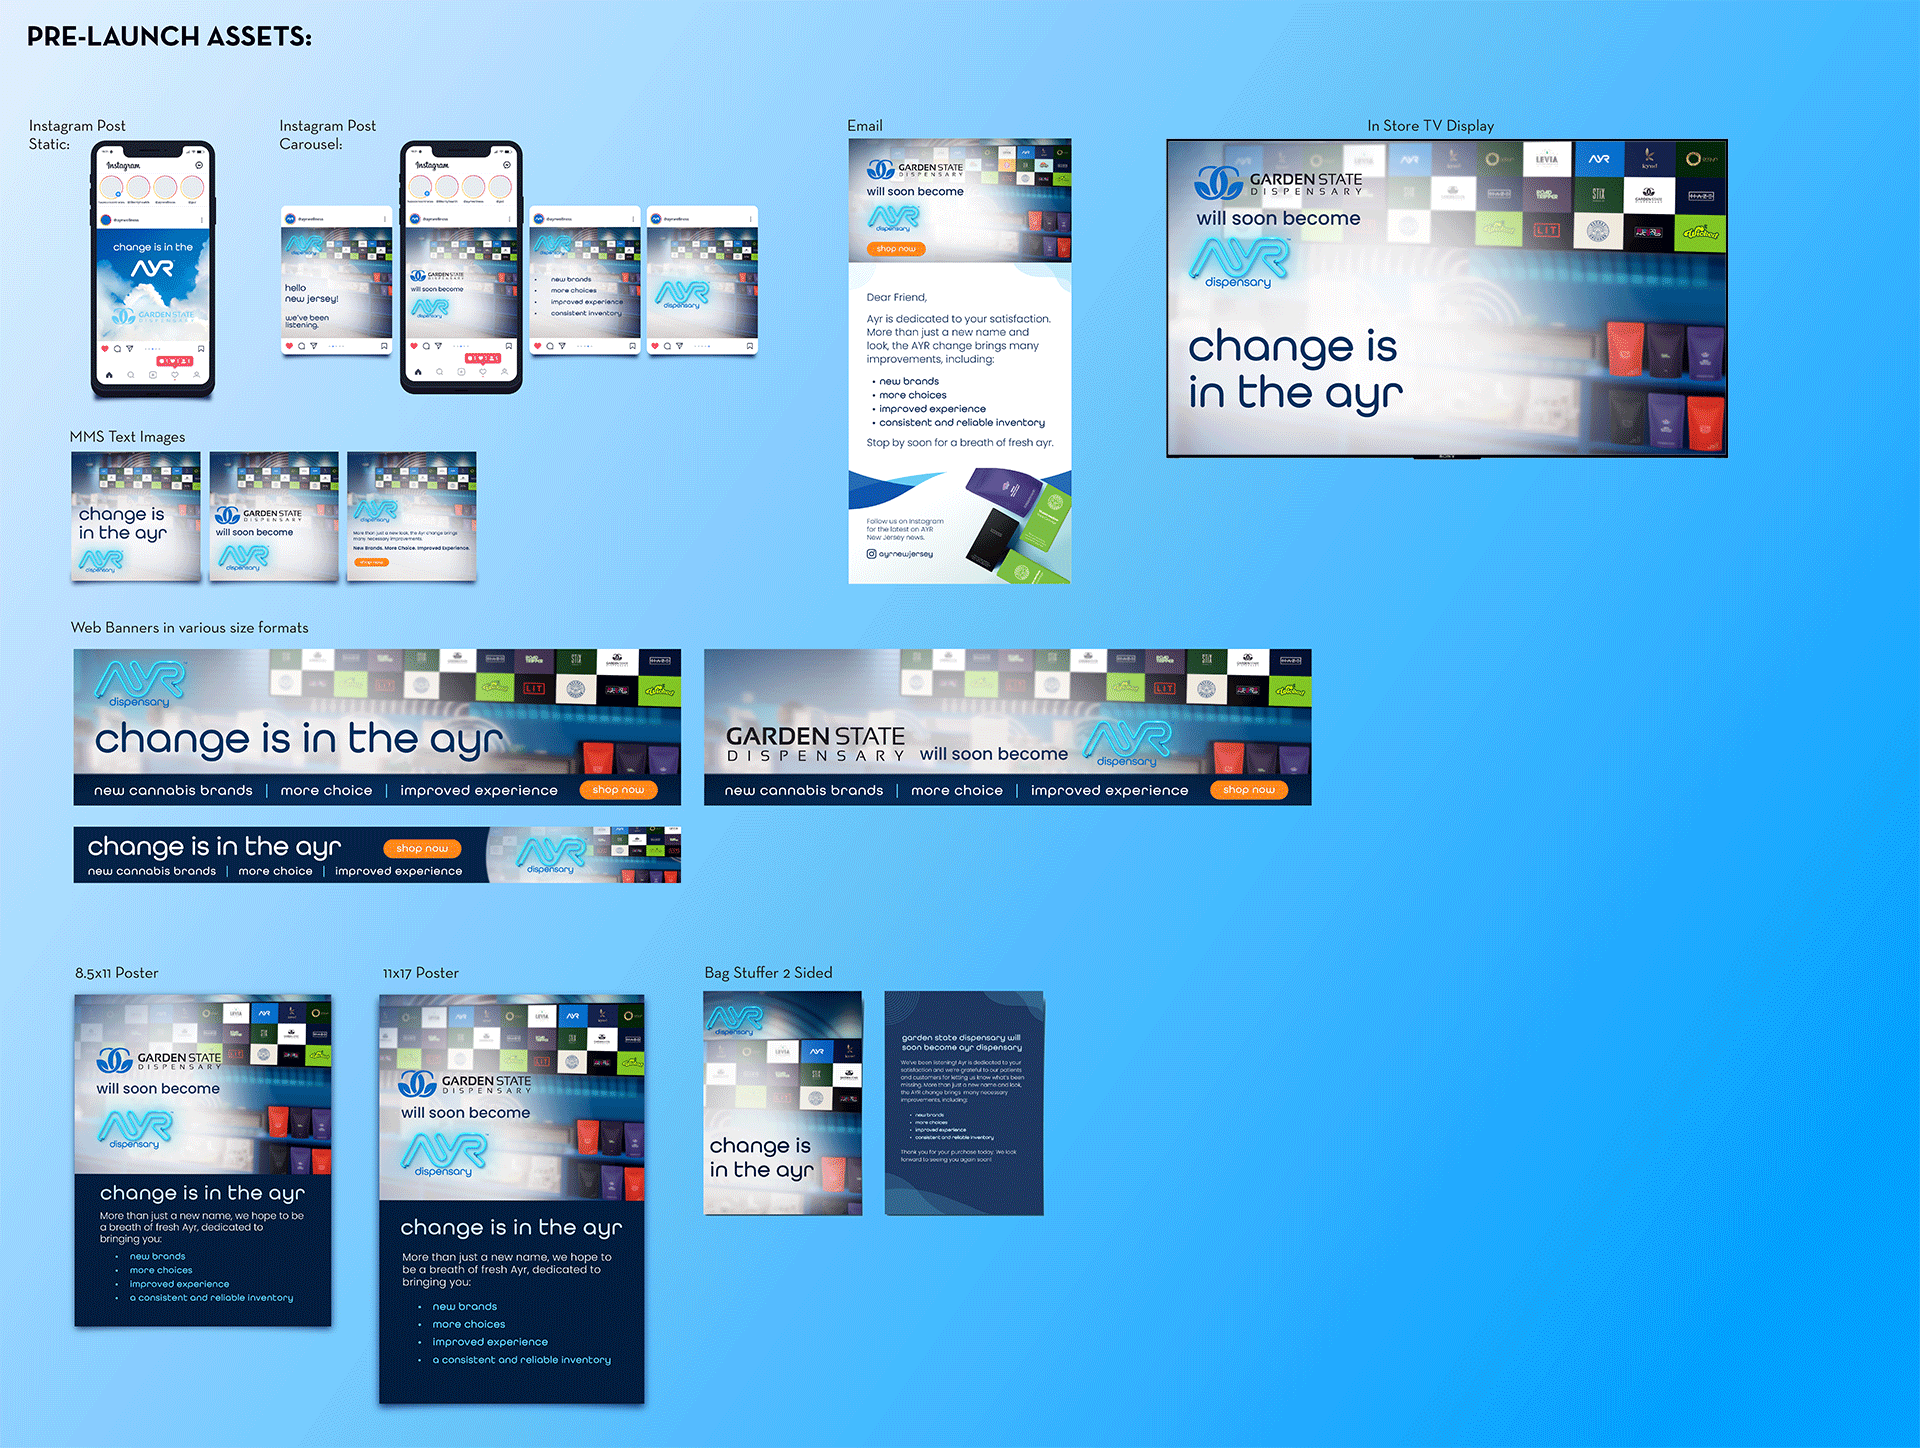Screen dimensions: 1920x1448
Task: Click 'shop now' on the Garden State web banner
Action: click(1249, 790)
